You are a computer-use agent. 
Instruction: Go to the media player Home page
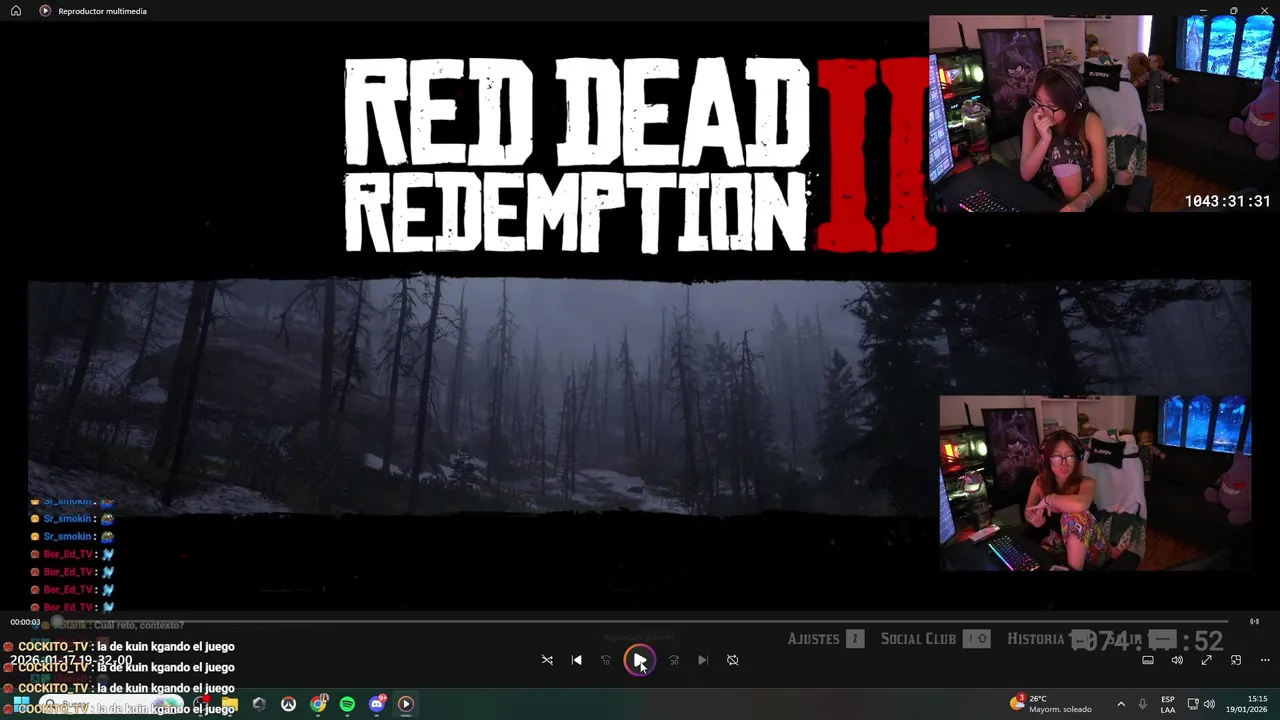pos(15,11)
